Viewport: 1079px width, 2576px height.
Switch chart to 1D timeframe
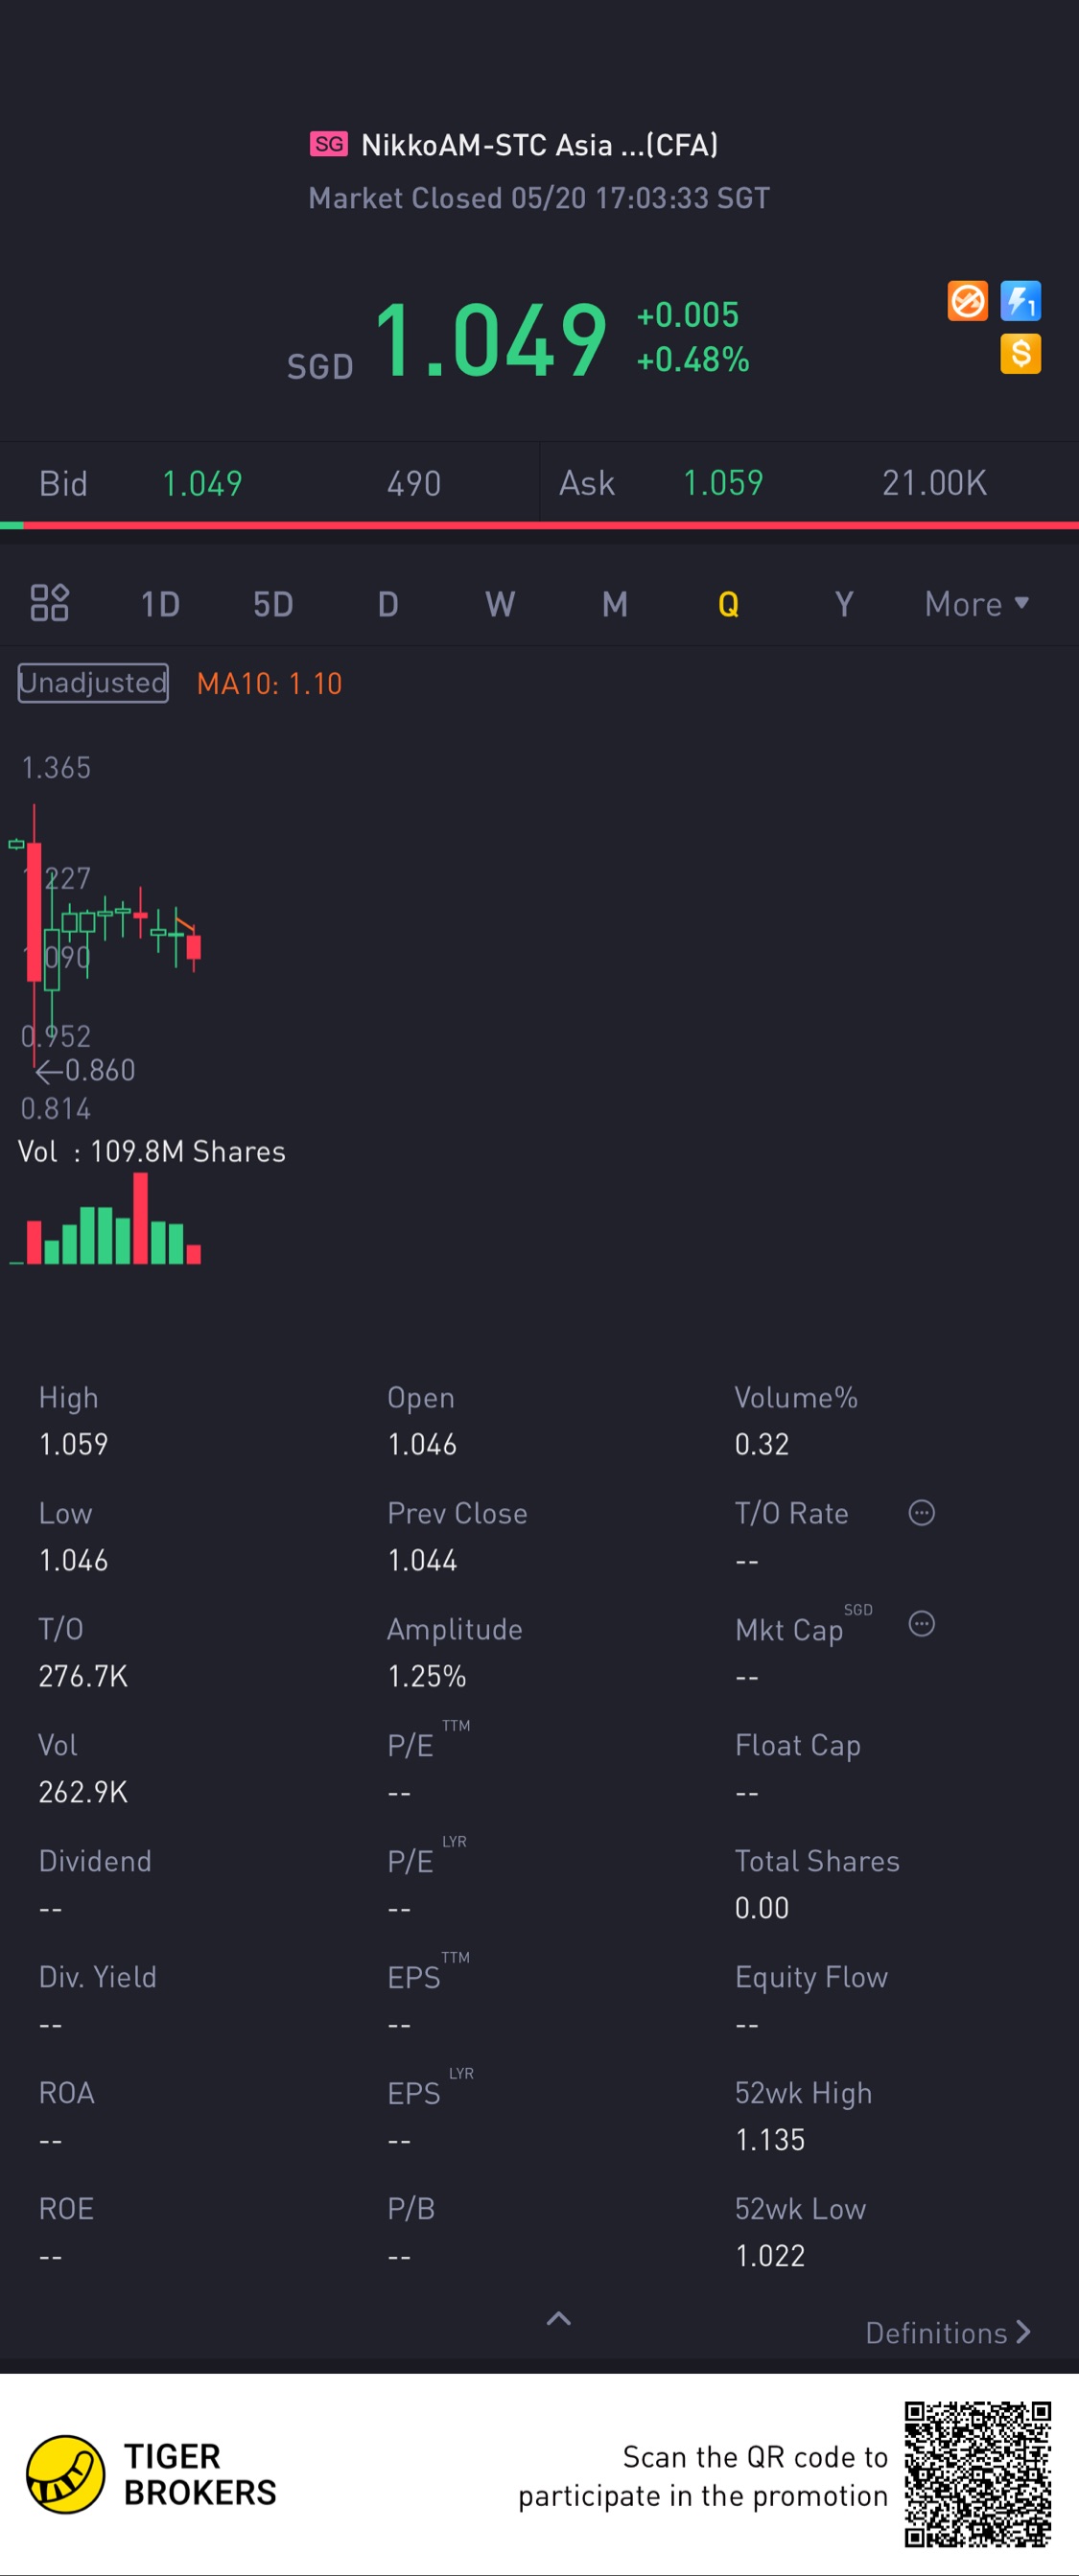pyautogui.click(x=160, y=604)
